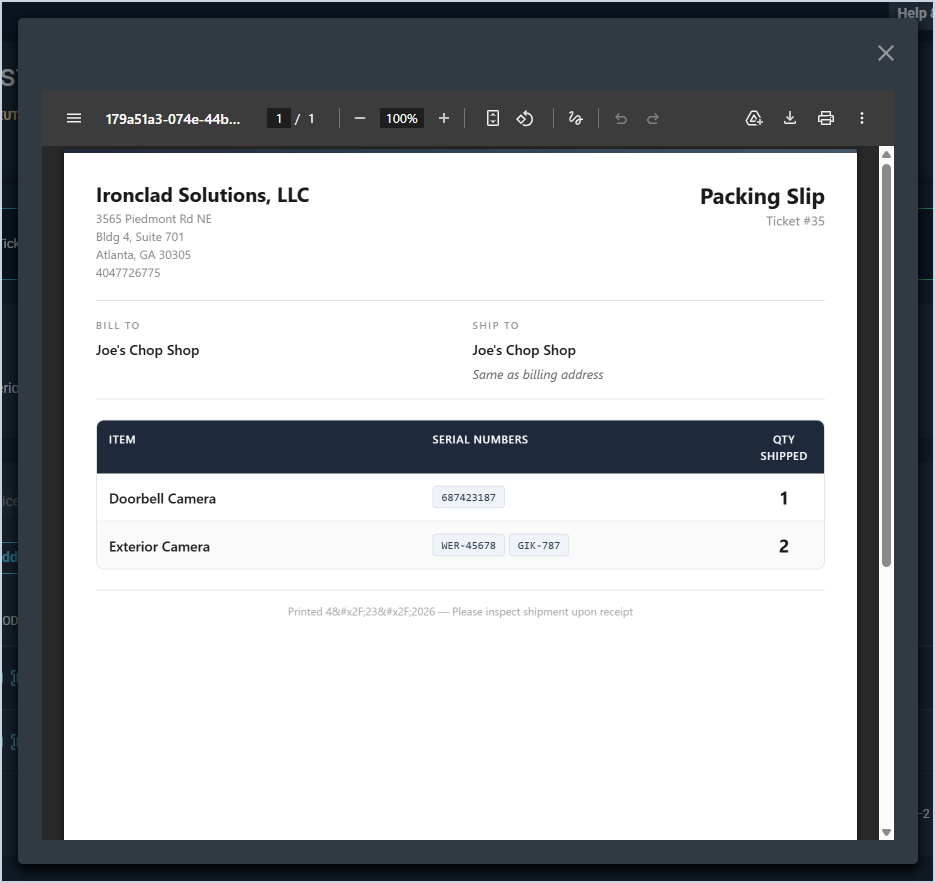Screen dimensions: 935x883
Task: Click the GIK-787 serial number tag
Action: tap(539, 545)
